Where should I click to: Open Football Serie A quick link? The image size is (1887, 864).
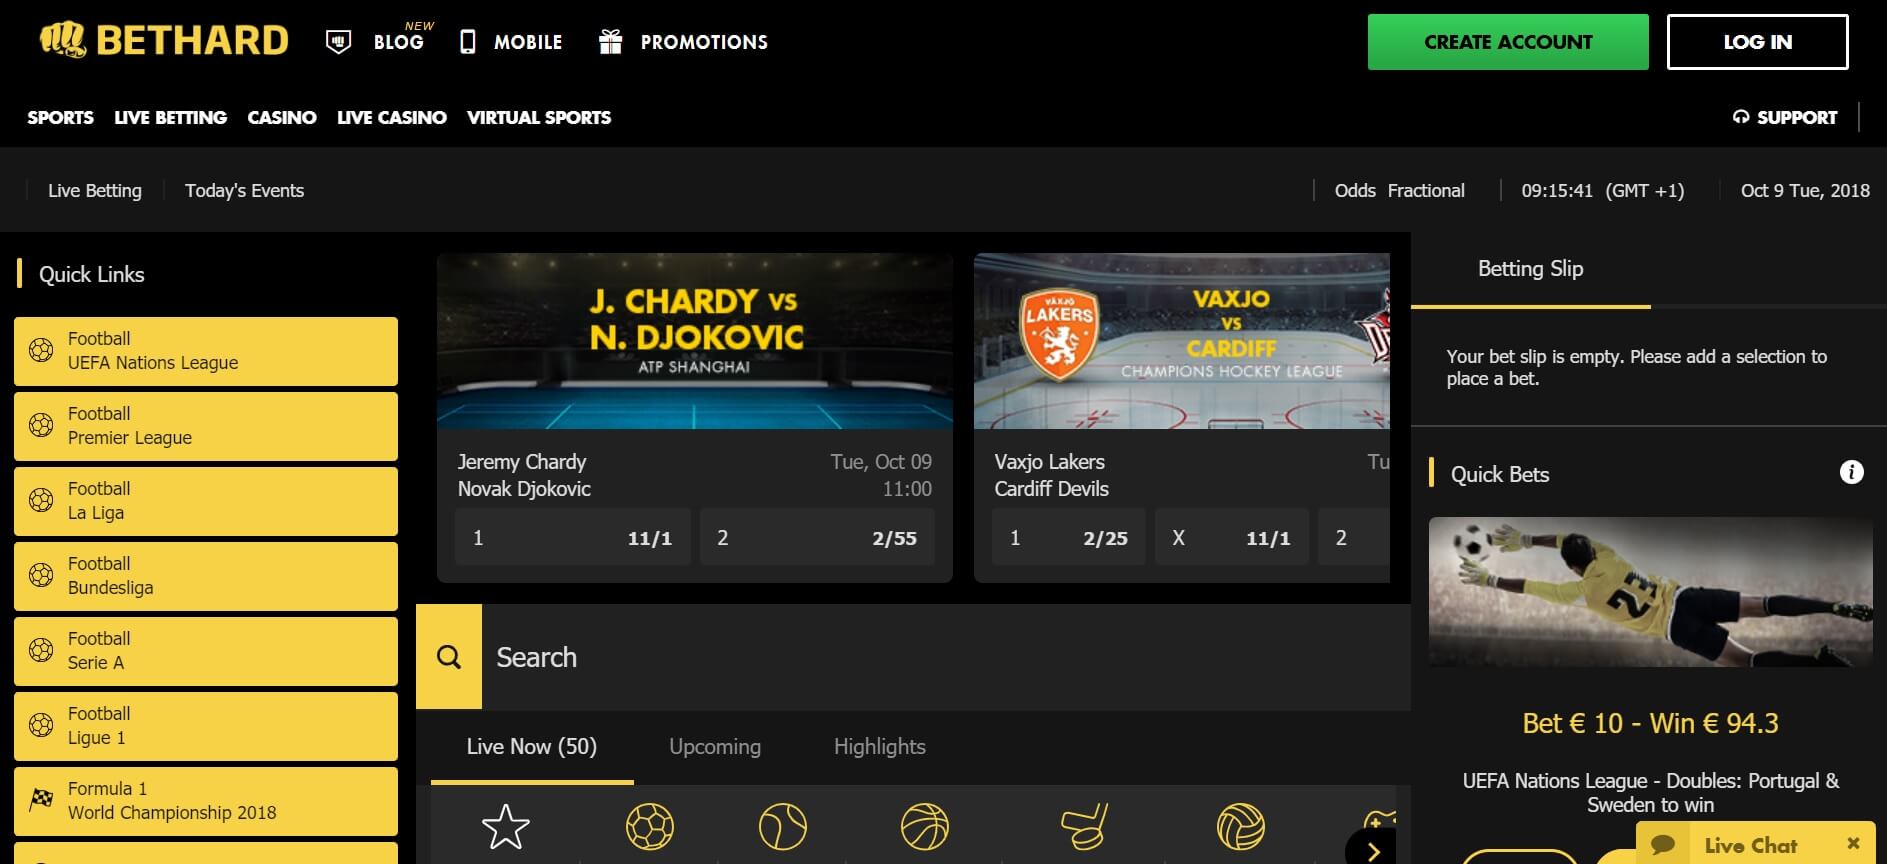tap(206, 651)
